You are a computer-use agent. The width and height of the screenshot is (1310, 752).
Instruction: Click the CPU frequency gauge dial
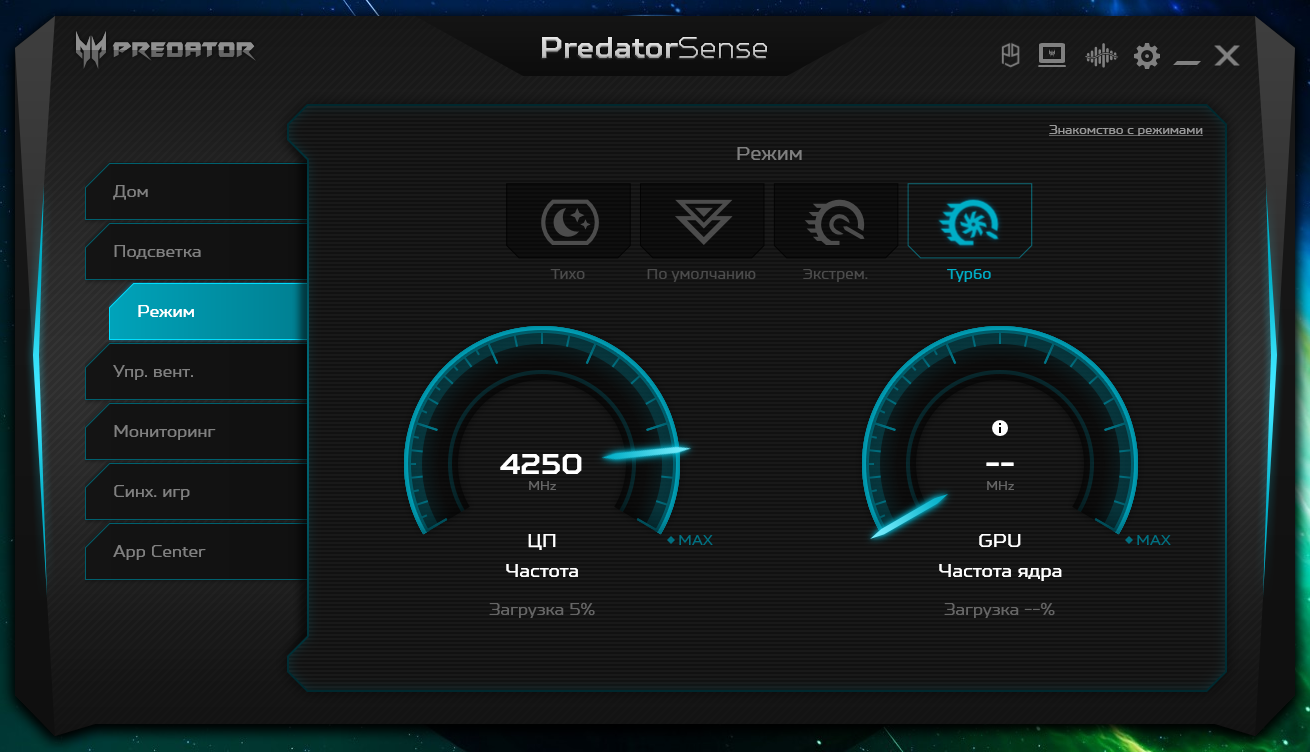[542, 430]
